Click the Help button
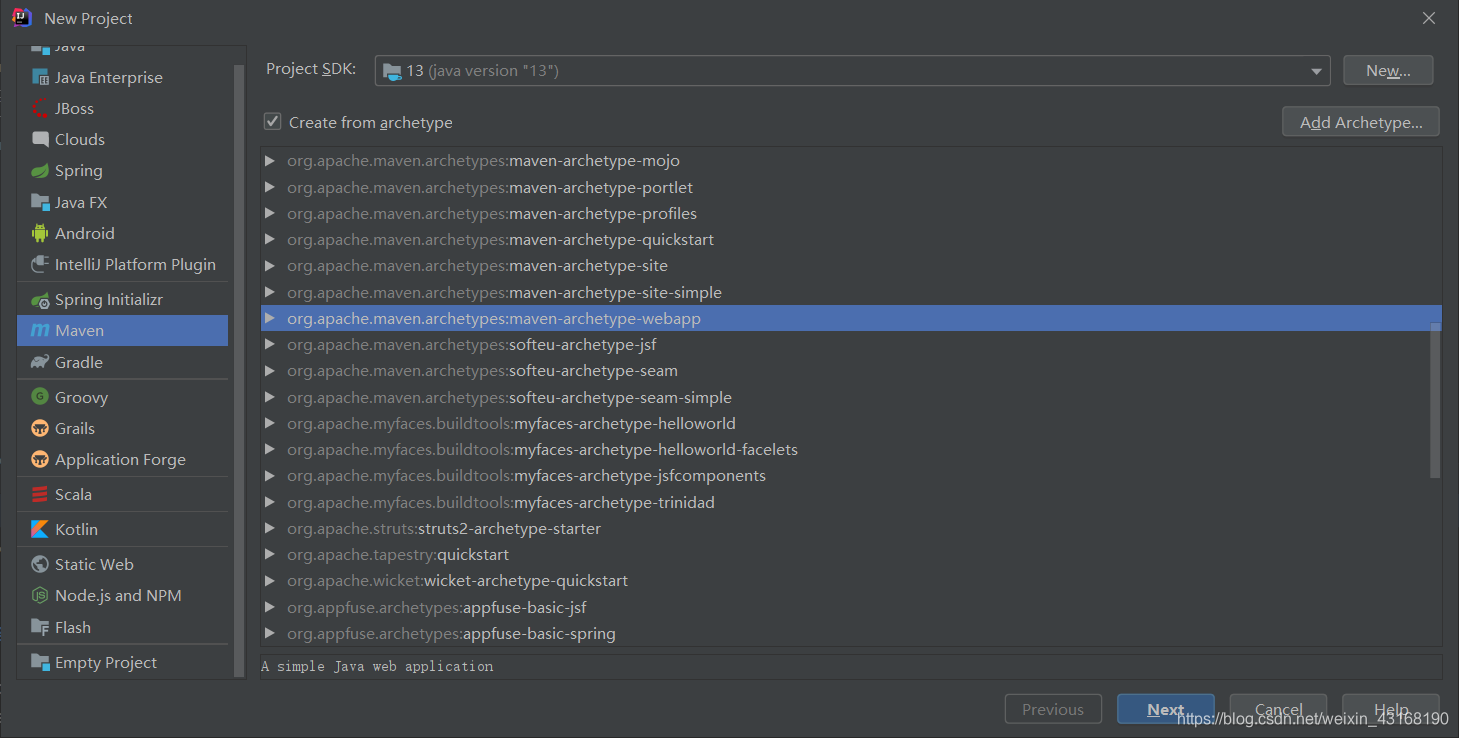This screenshot has height=738, width=1459. tap(1391, 709)
